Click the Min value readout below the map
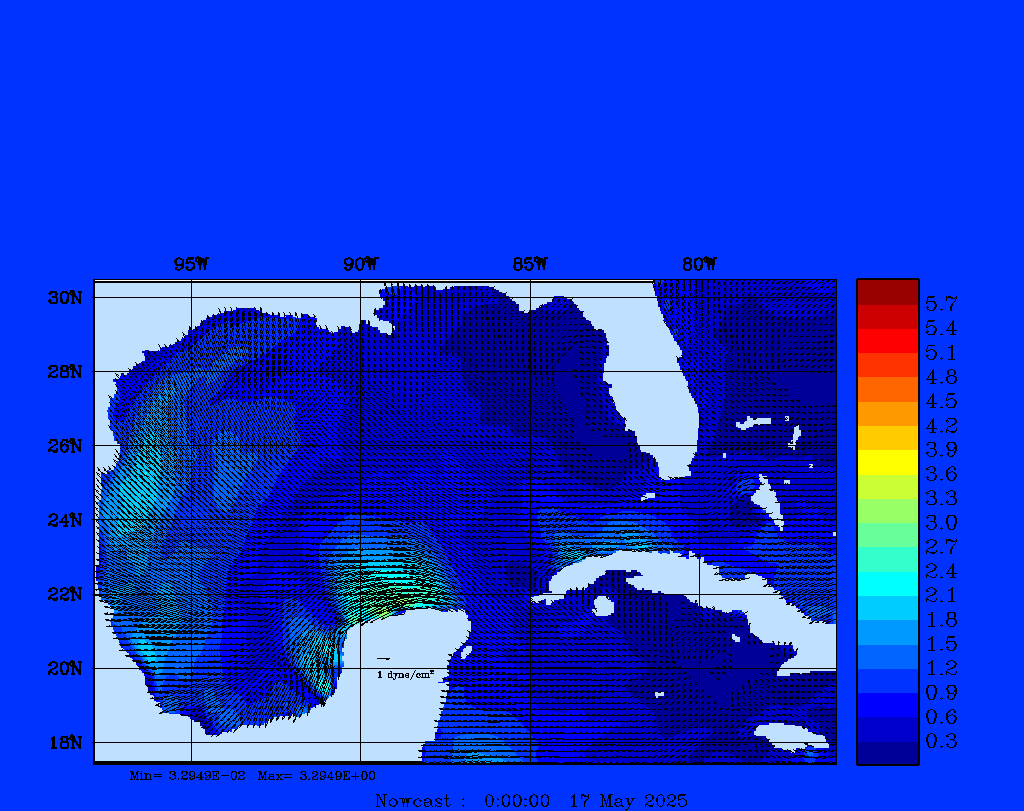Screen dimensions: 1024x811 [x=188, y=775]
